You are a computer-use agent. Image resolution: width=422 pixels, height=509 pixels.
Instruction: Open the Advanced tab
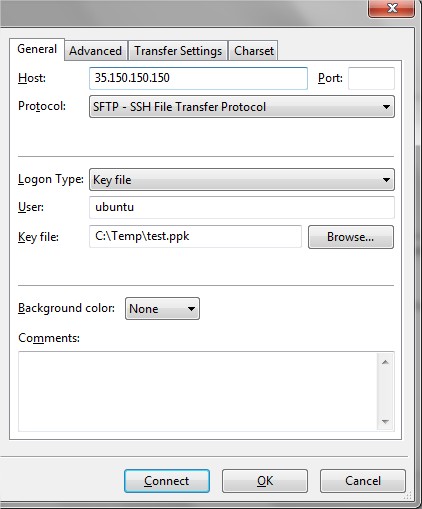pos(96,51)
